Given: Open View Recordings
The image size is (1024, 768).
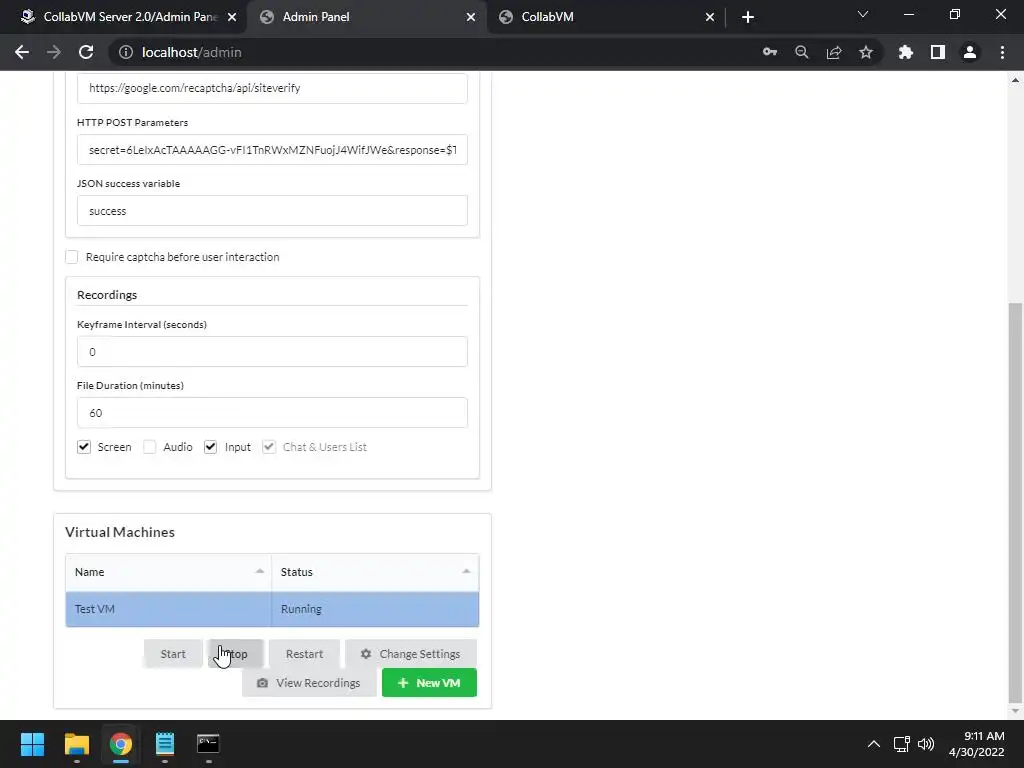Looking at the screenshot, I should (x=309, y=682).
